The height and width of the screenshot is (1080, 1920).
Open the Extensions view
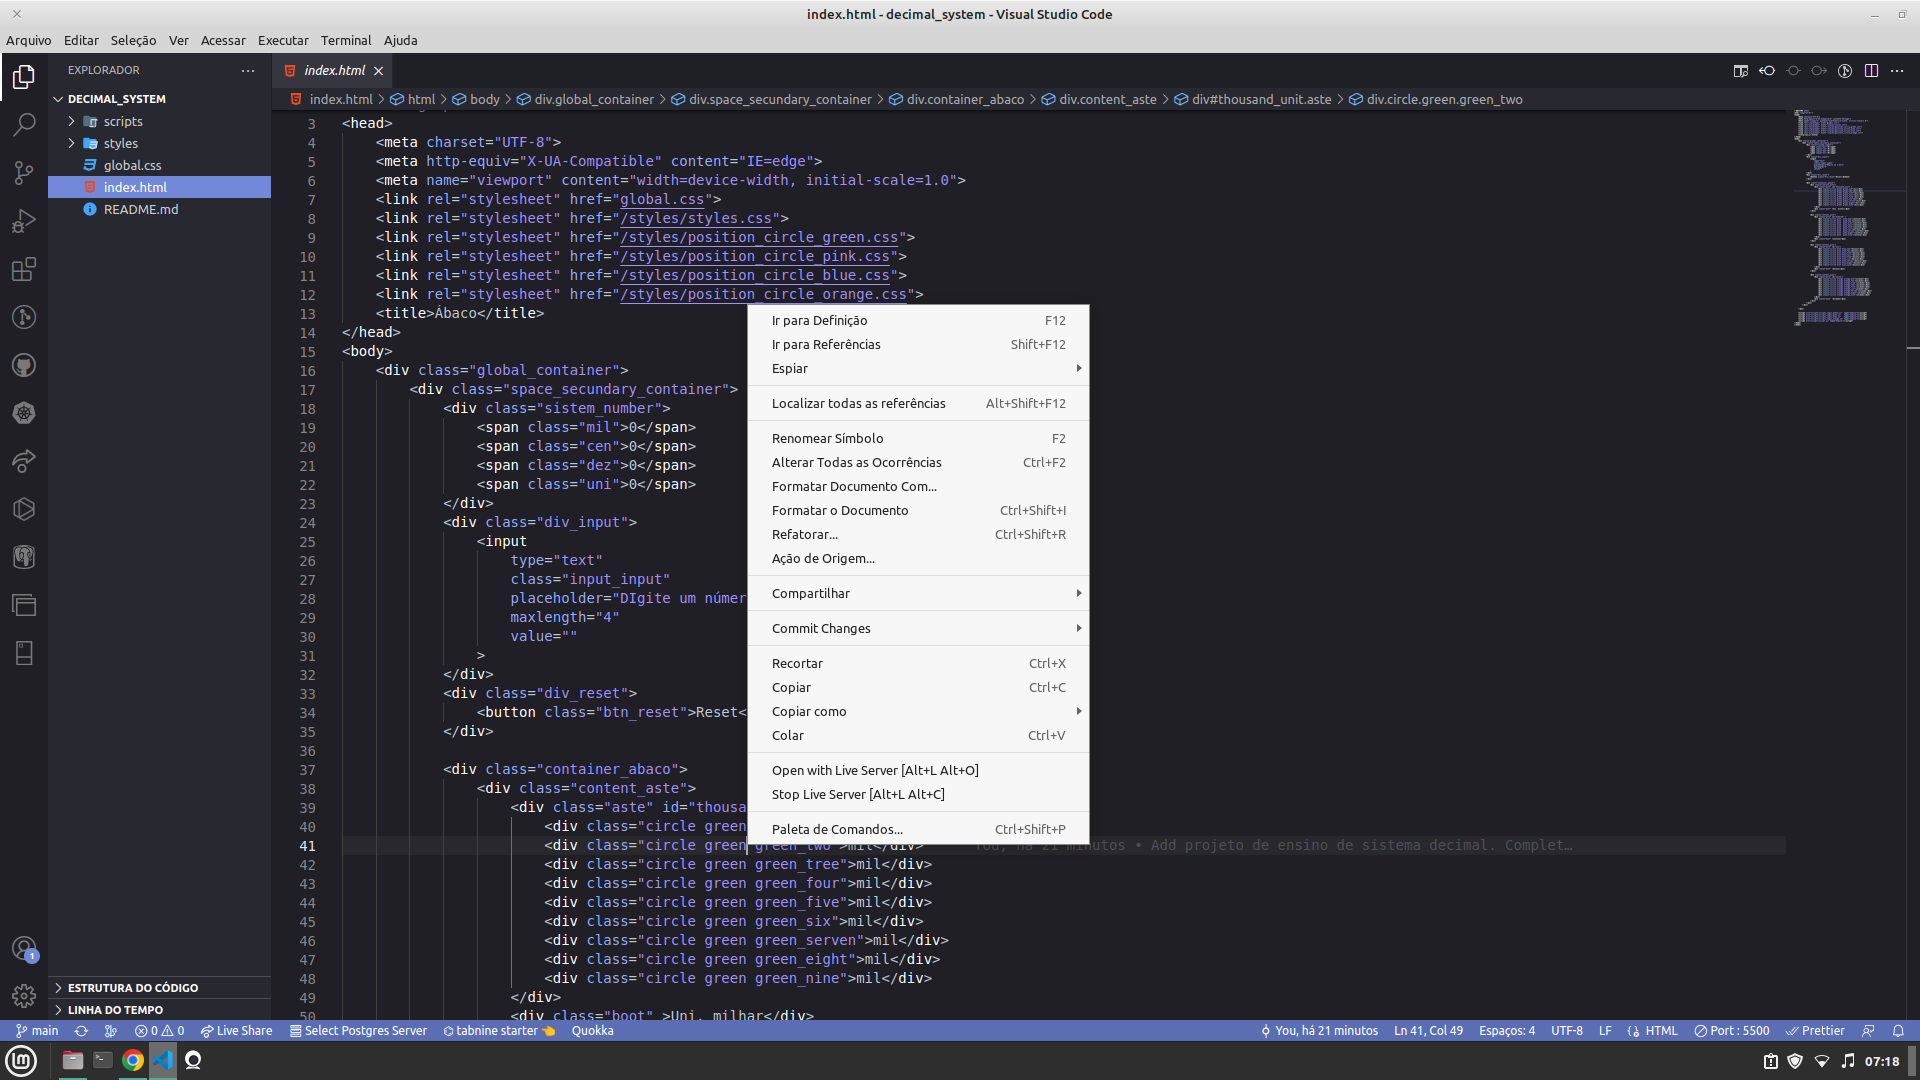pyautogui.click(x=24, y=269)
